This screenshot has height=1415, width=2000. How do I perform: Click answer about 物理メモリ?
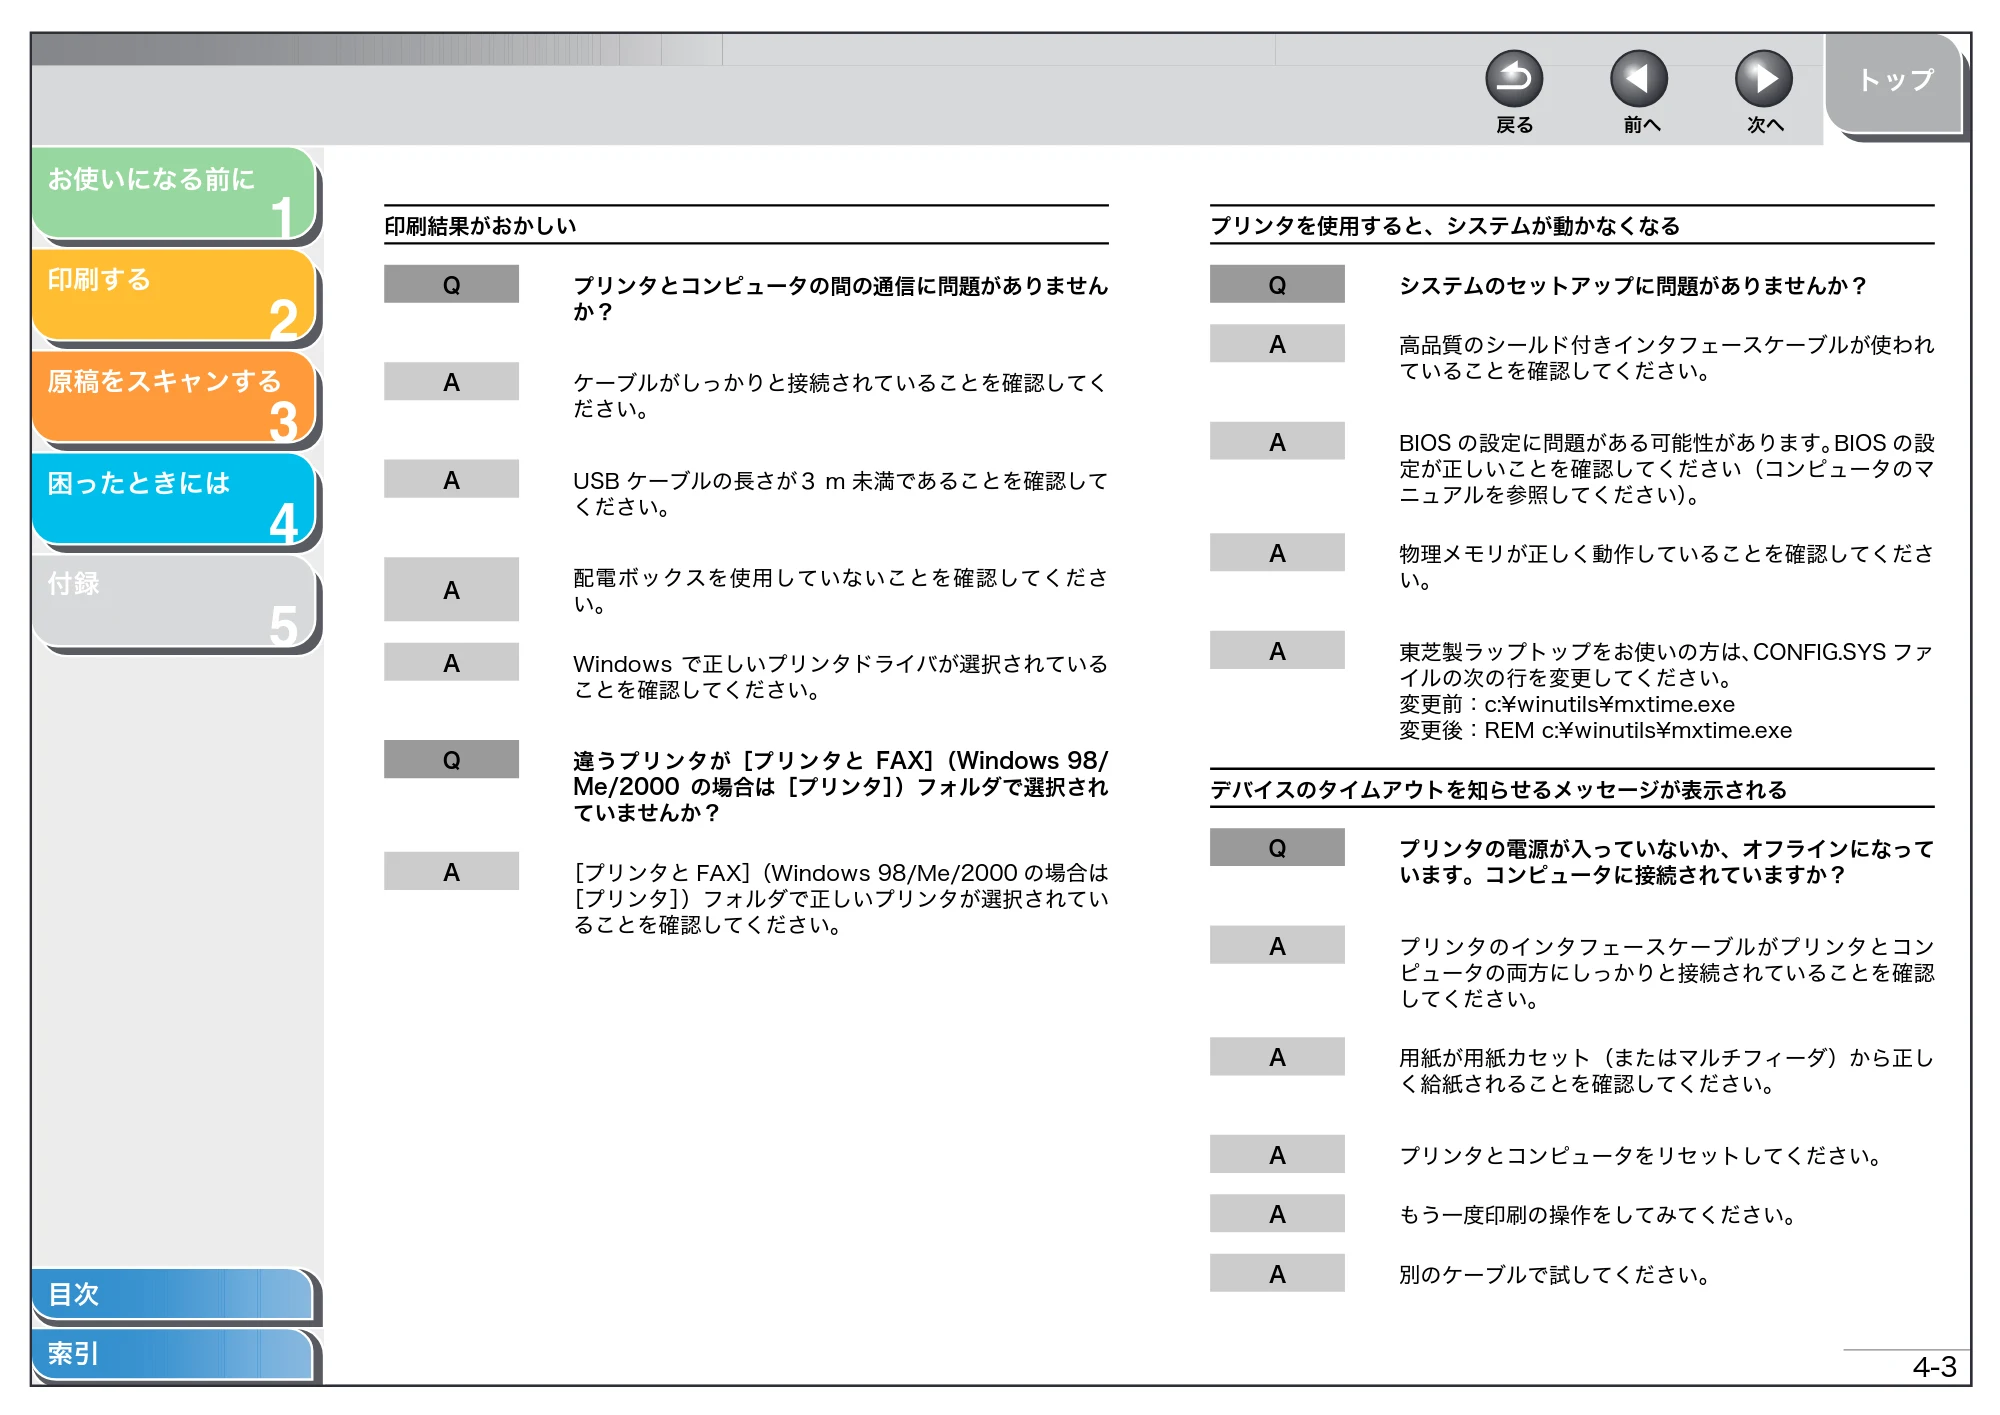pyautogui.click(x=1666, y=567)
